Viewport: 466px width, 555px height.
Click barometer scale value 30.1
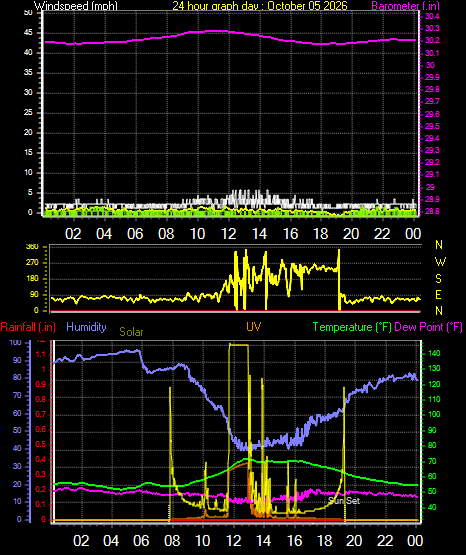[432, 53]
